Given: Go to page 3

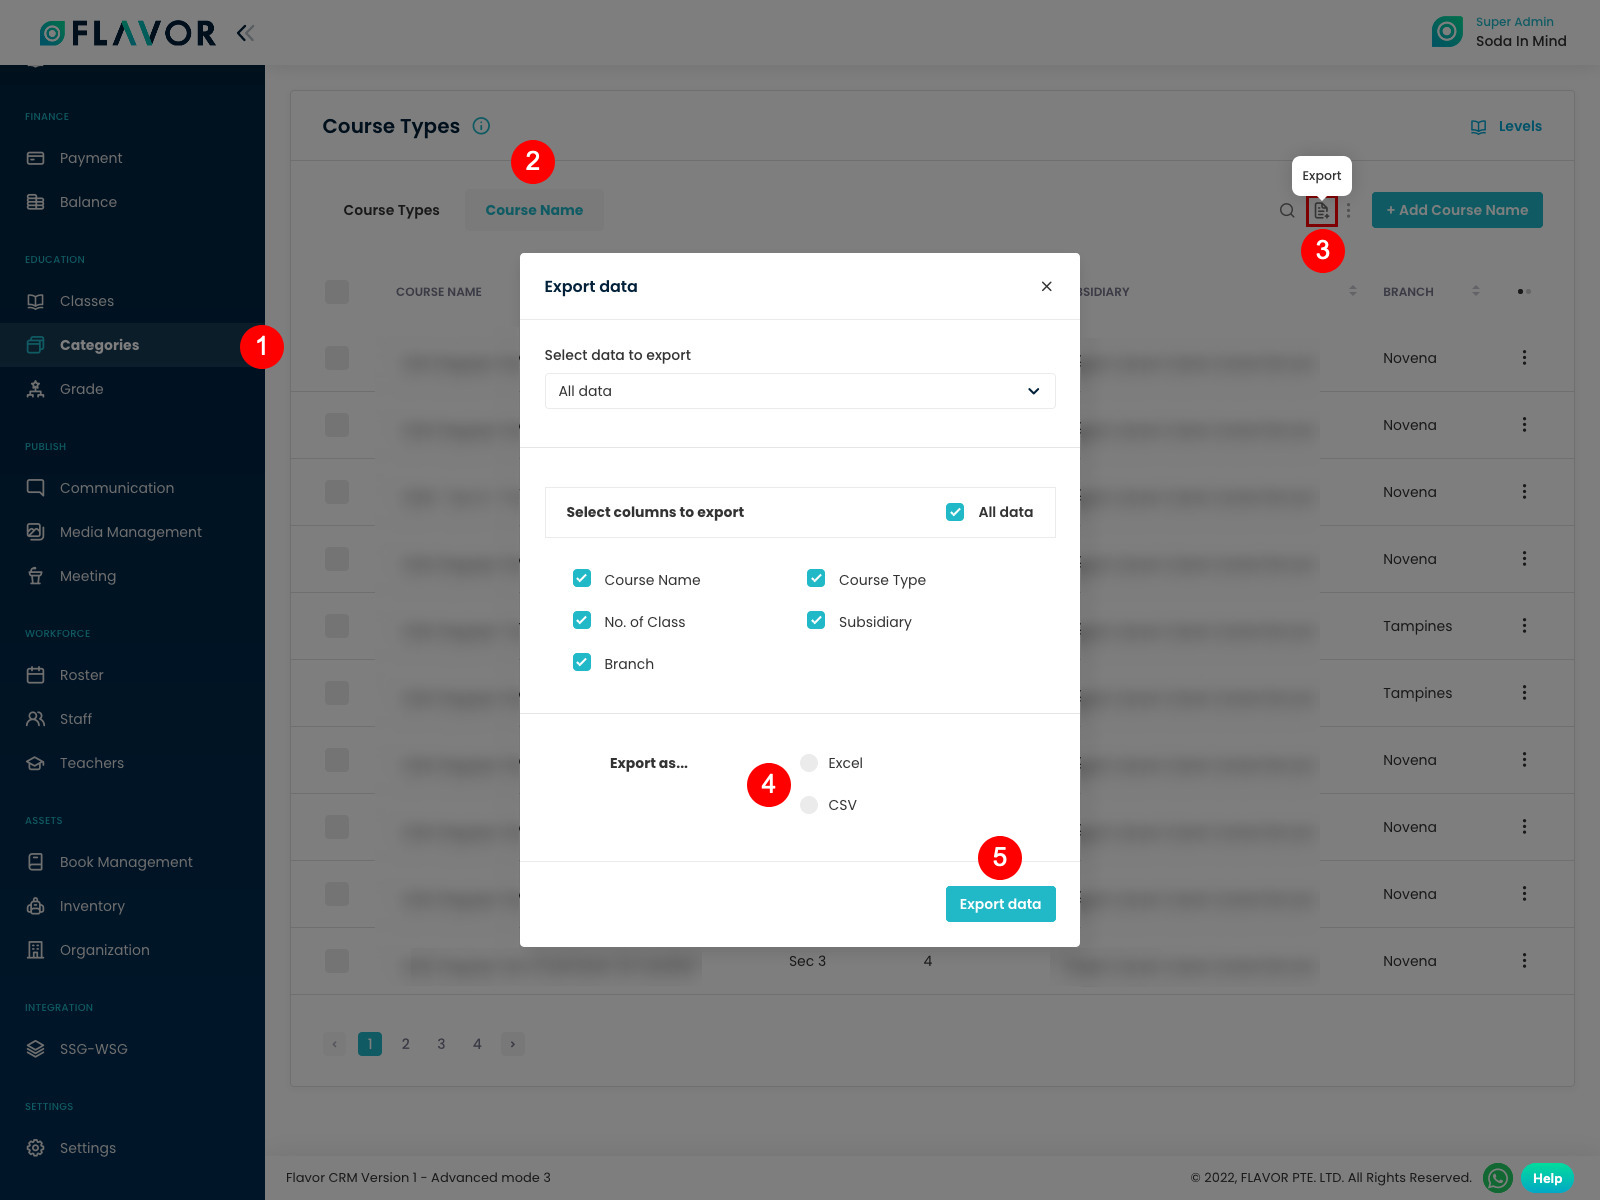Looking at the screenshot, I should pos(441,1044).
